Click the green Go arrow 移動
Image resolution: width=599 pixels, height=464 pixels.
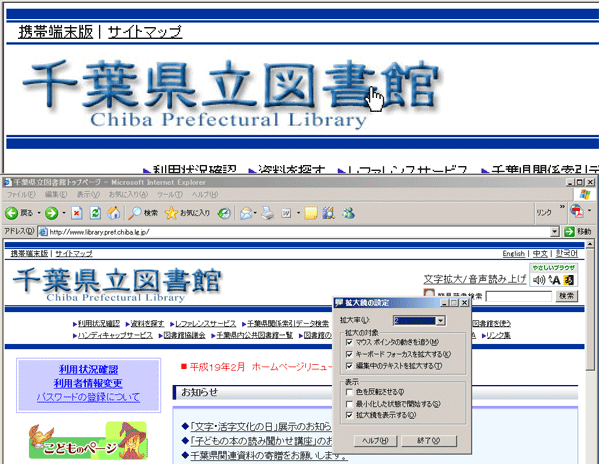point(569,231)
